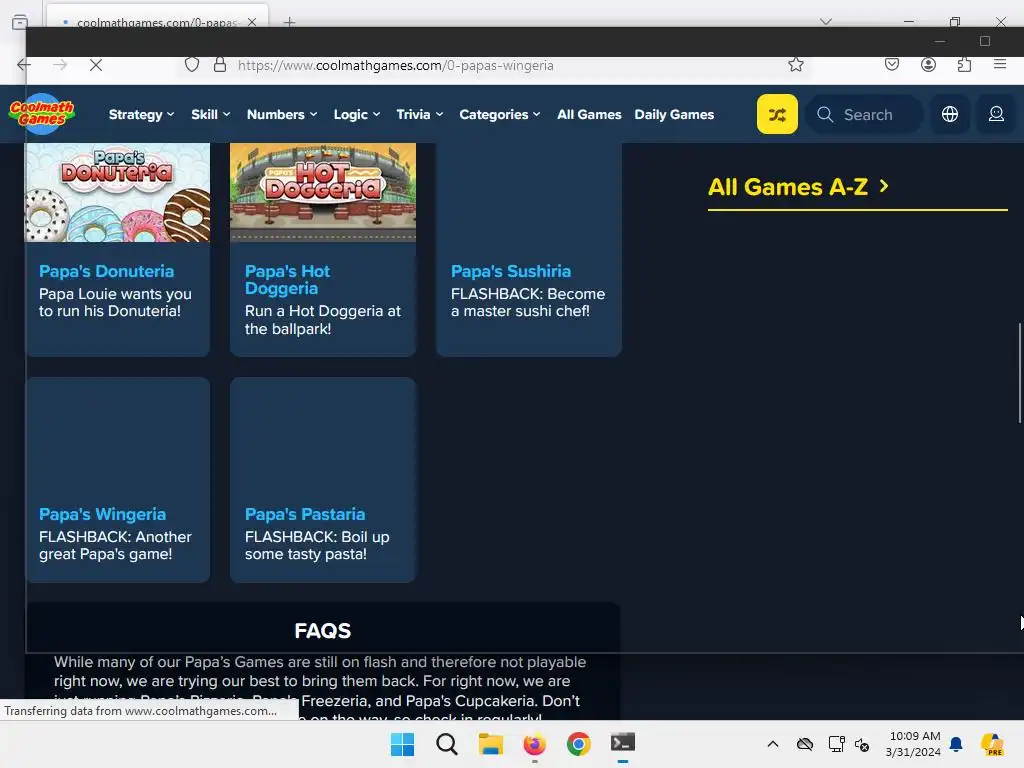The width and height of the screenshot is (1024, 768).
Task: Open File Explorer from taskbar
Action: coord(490,744)
